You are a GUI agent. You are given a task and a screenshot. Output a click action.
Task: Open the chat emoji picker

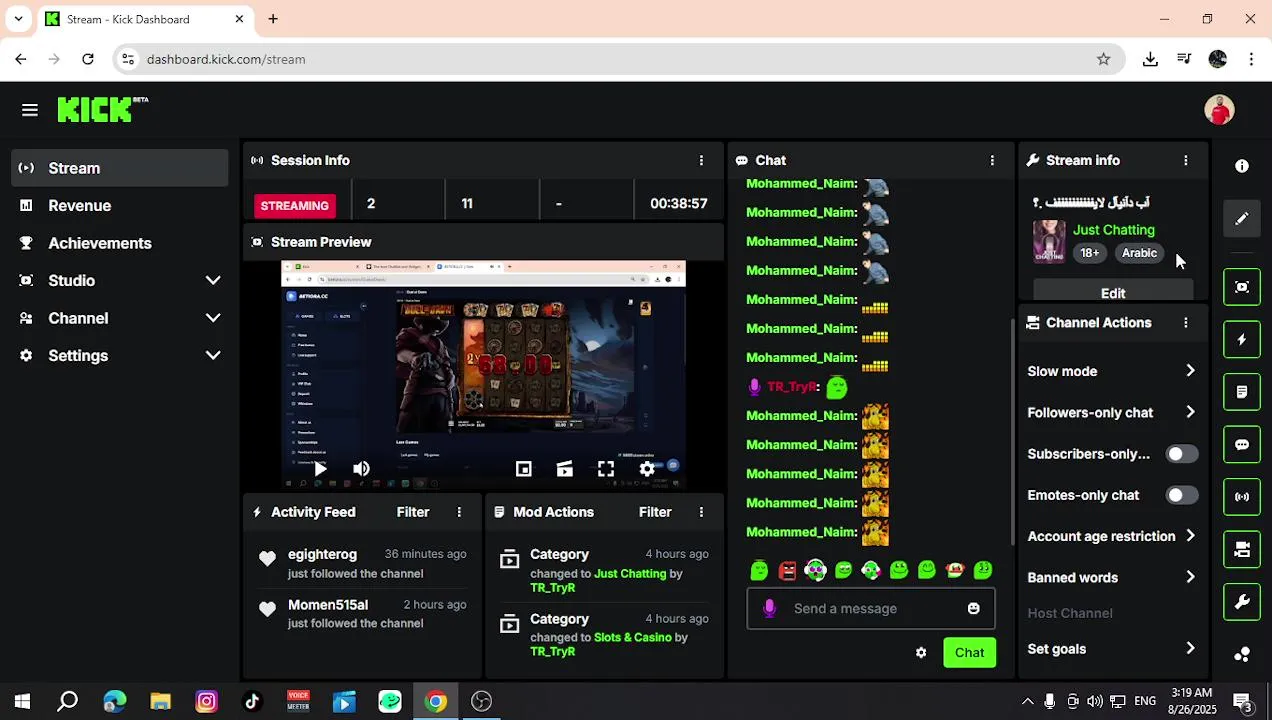tap(974, 608)
